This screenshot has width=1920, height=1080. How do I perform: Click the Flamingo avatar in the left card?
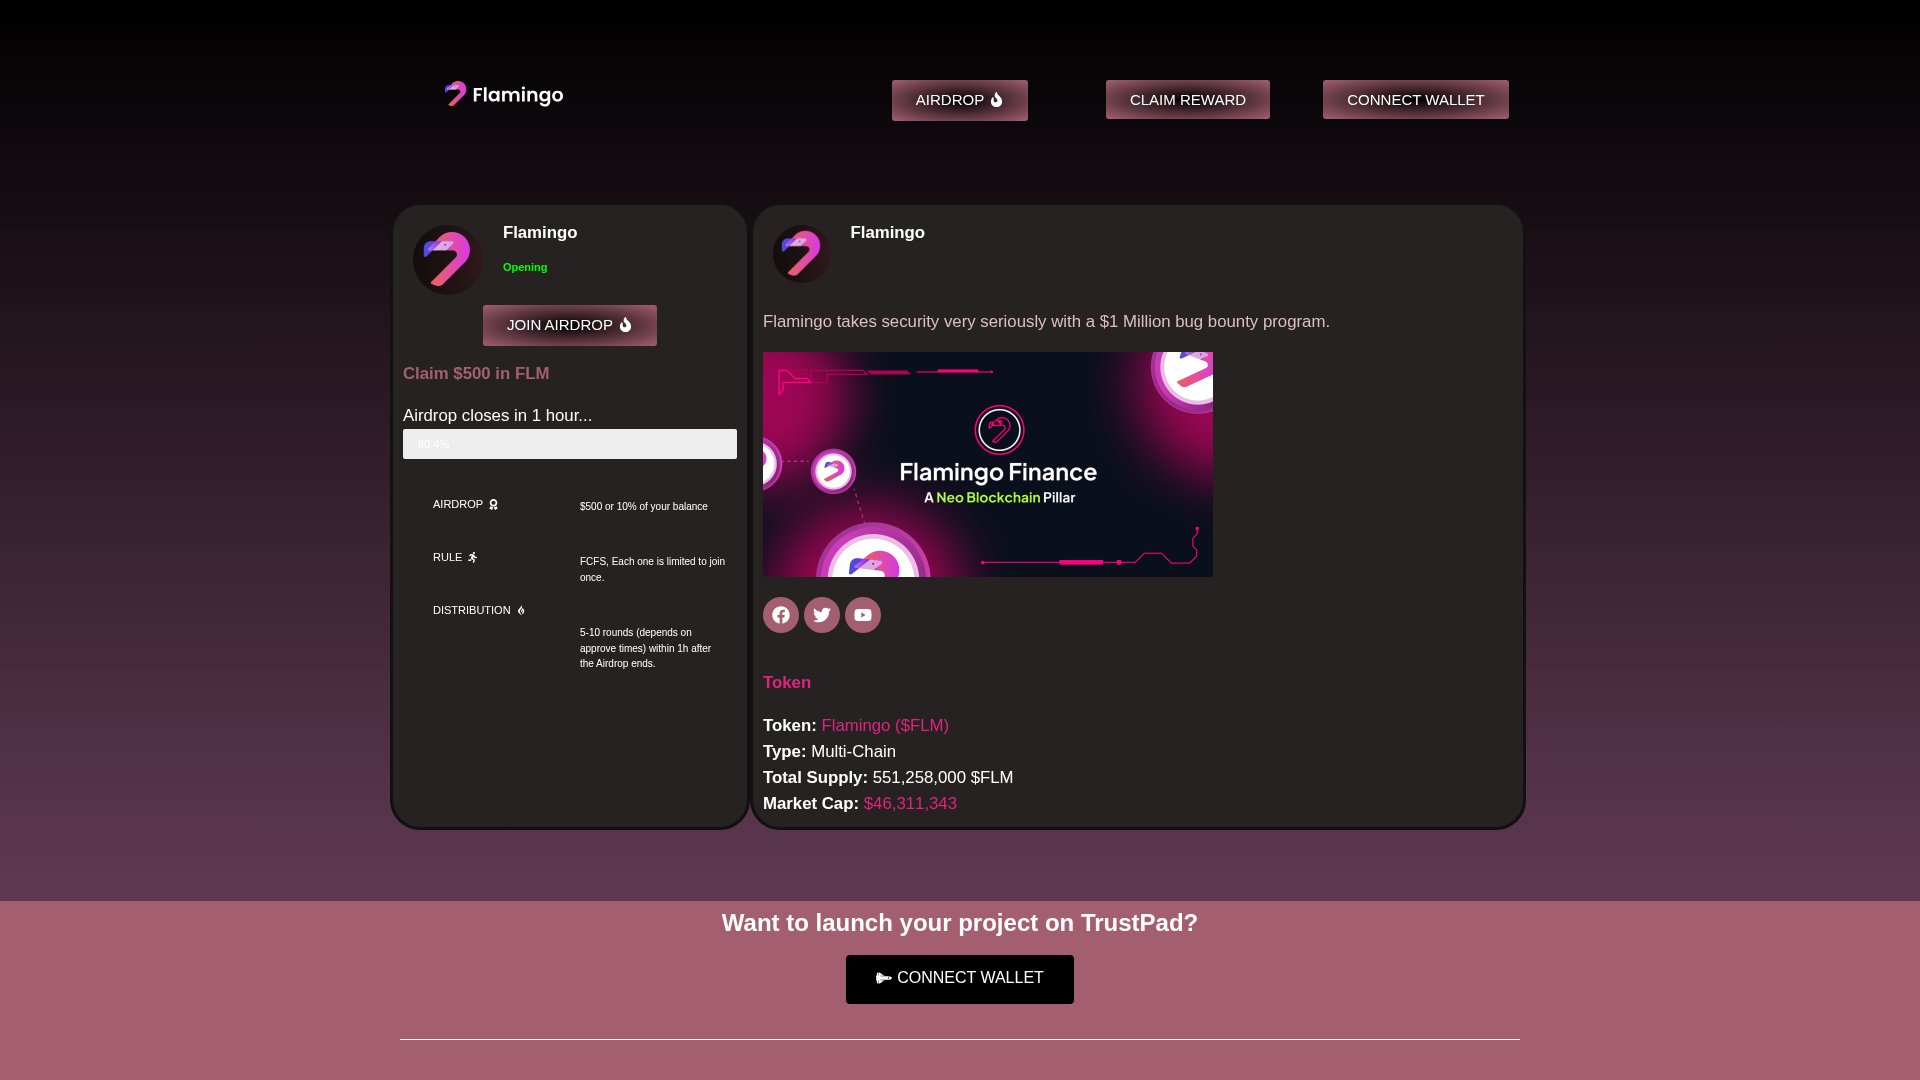[448, 260]
